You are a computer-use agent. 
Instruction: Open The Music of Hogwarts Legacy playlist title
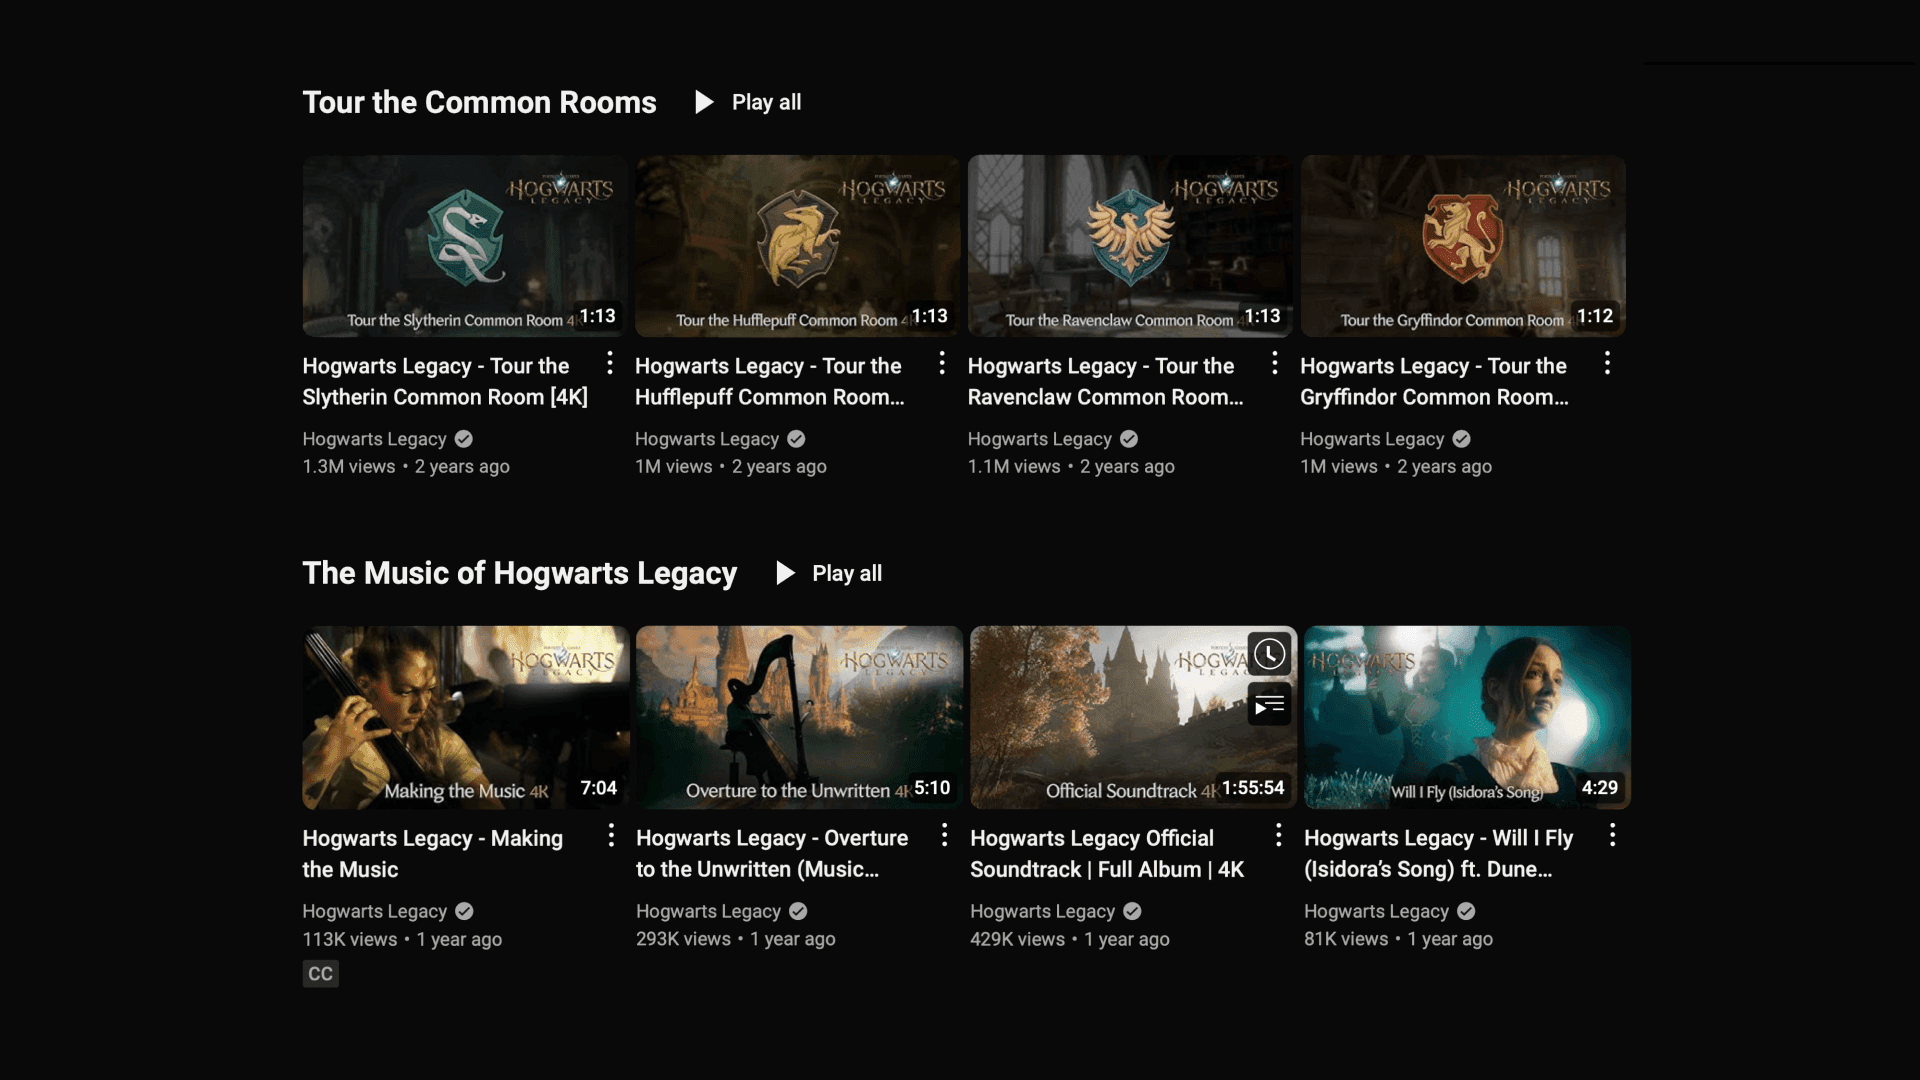point(519,573)
